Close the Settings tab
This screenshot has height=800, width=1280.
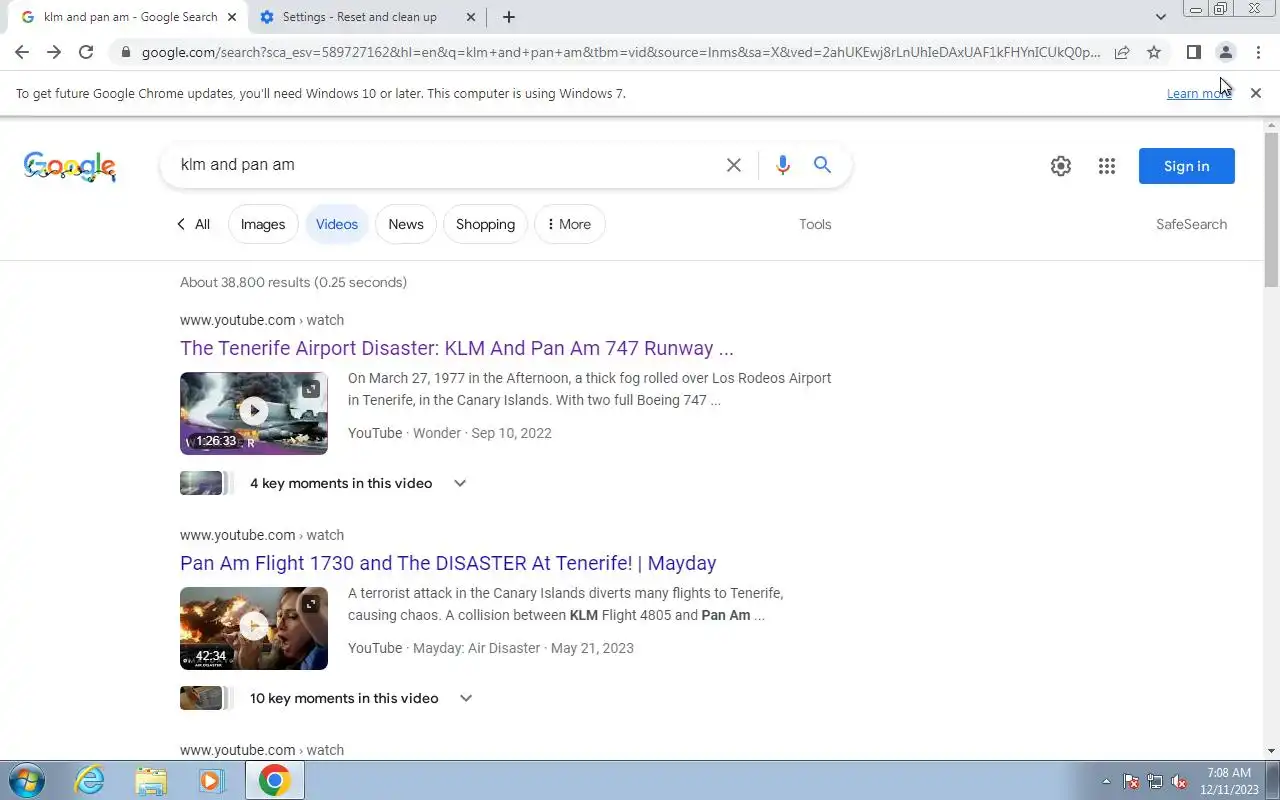coord(471,17)
